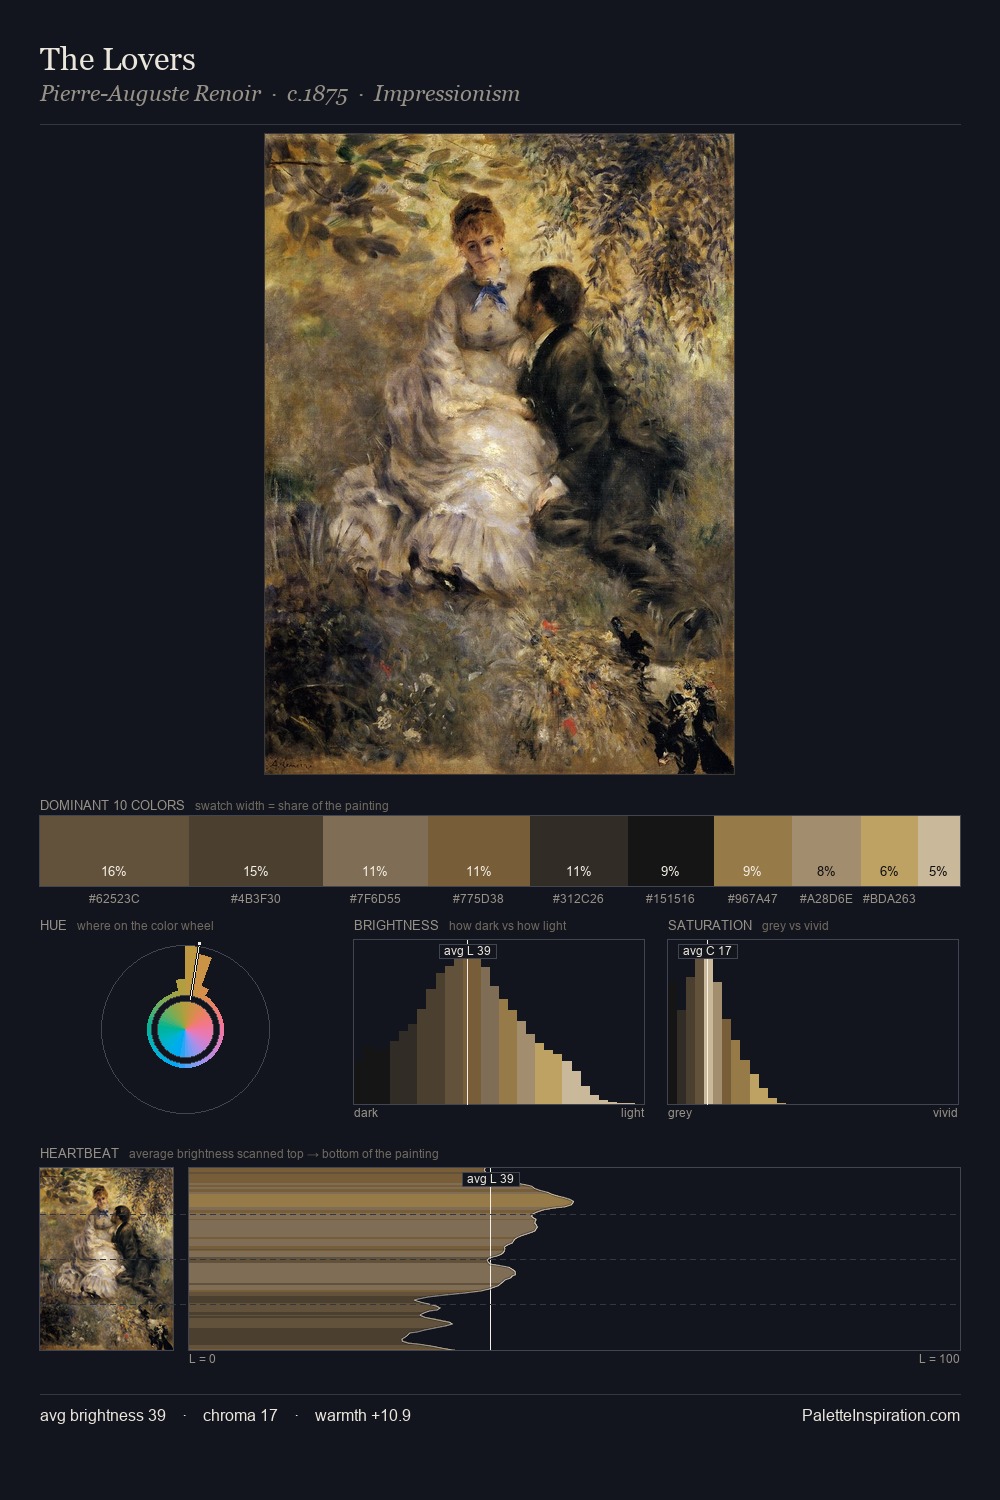The image size is (1000, 1500).
Task: Click the grey axis label in Saturation
Action: tap(680, 1112)
